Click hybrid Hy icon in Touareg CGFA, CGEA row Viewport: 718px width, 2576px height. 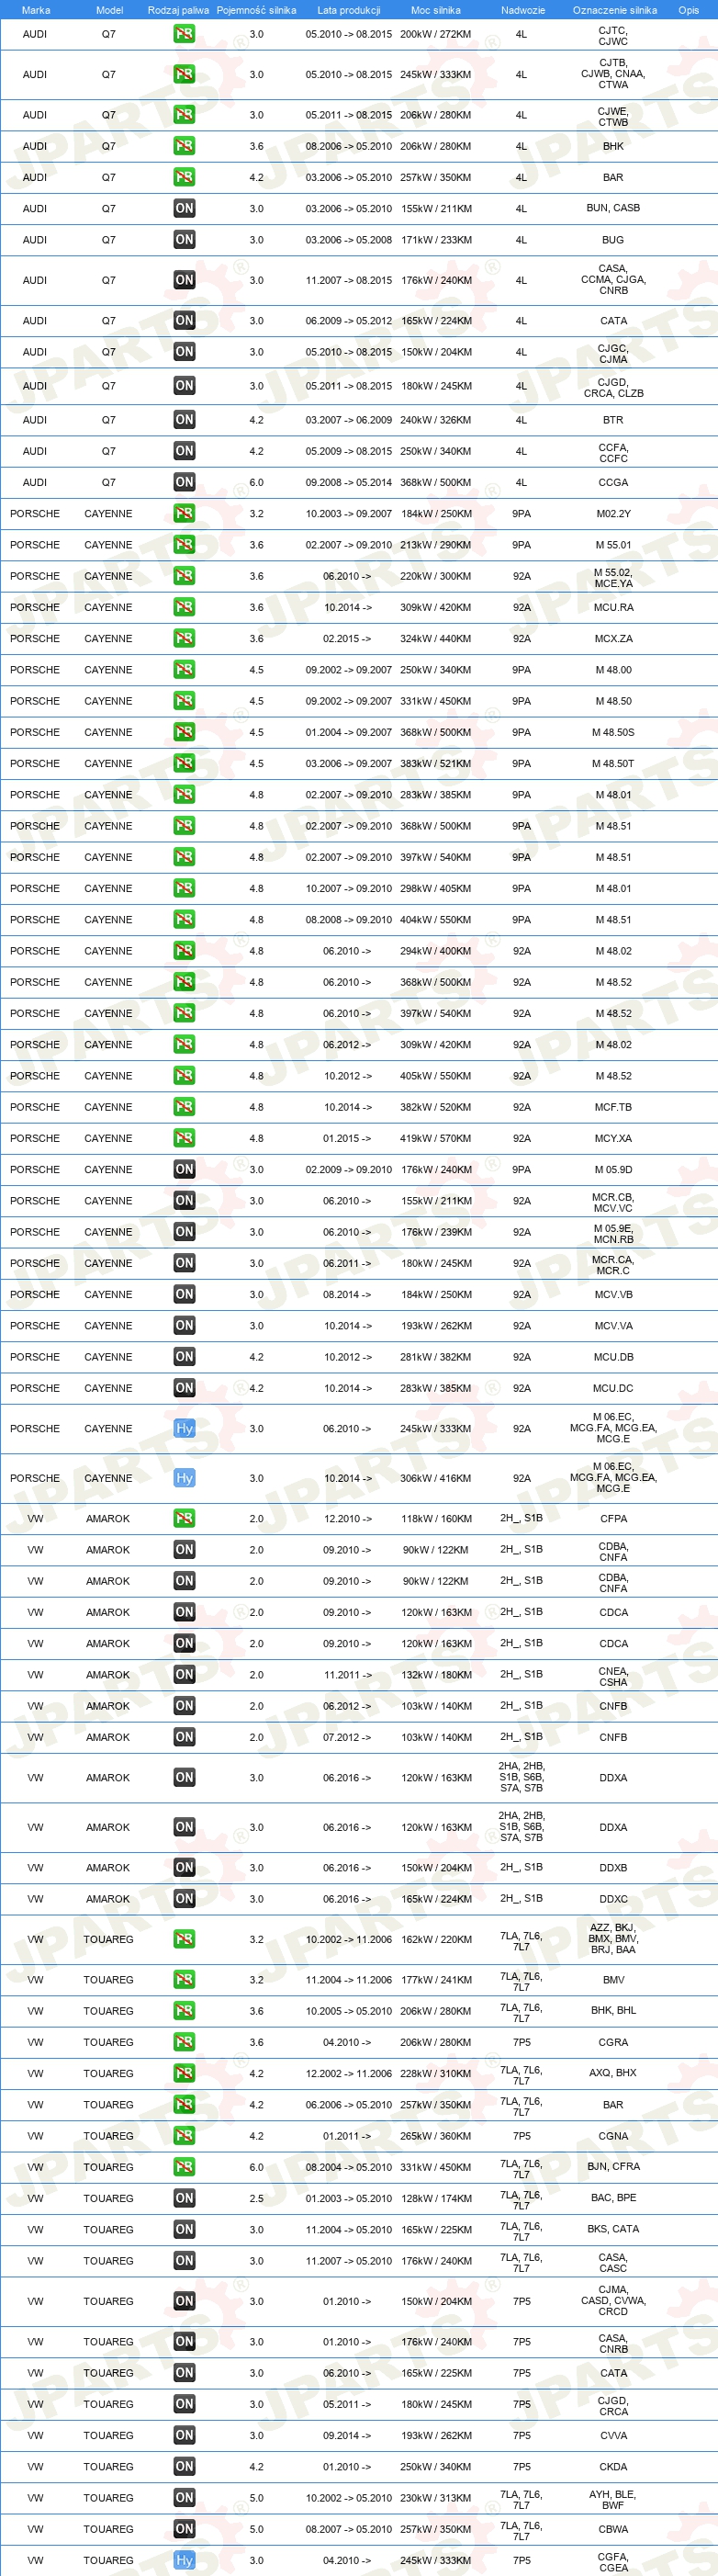(x=184, y=2560)
